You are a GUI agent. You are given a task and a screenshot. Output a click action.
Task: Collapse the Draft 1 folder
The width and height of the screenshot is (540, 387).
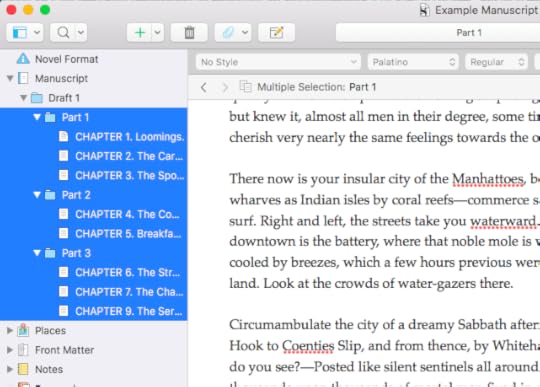(x=23, y=98)
